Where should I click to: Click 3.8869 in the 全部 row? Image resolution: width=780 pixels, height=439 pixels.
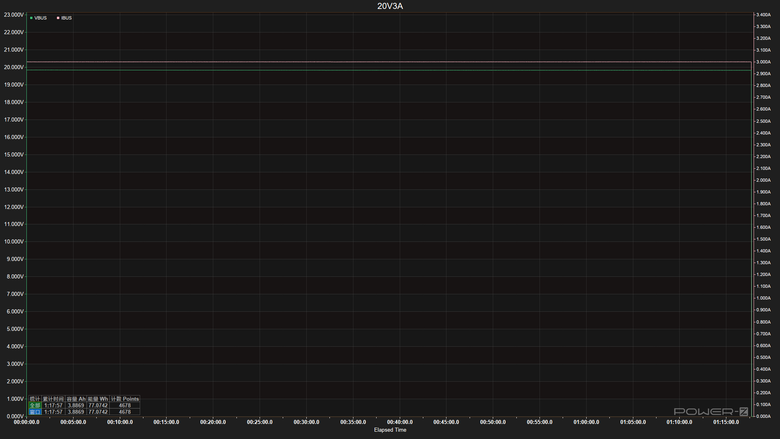click(x=76, y=405)
